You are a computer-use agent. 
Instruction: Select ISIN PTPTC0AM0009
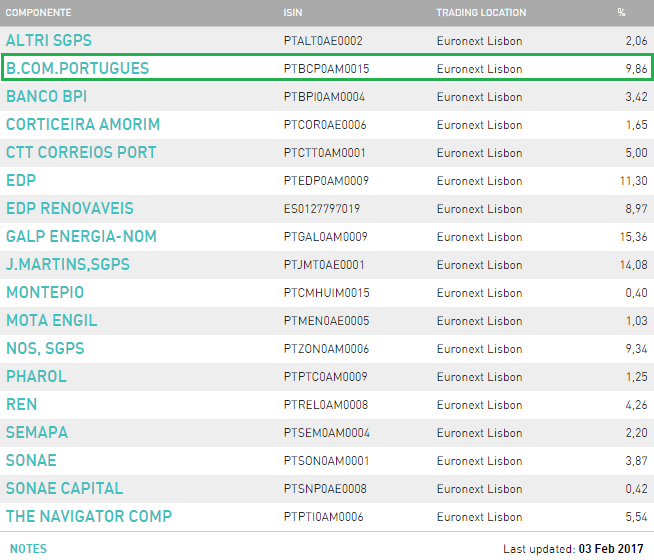(x=326, y=377)
